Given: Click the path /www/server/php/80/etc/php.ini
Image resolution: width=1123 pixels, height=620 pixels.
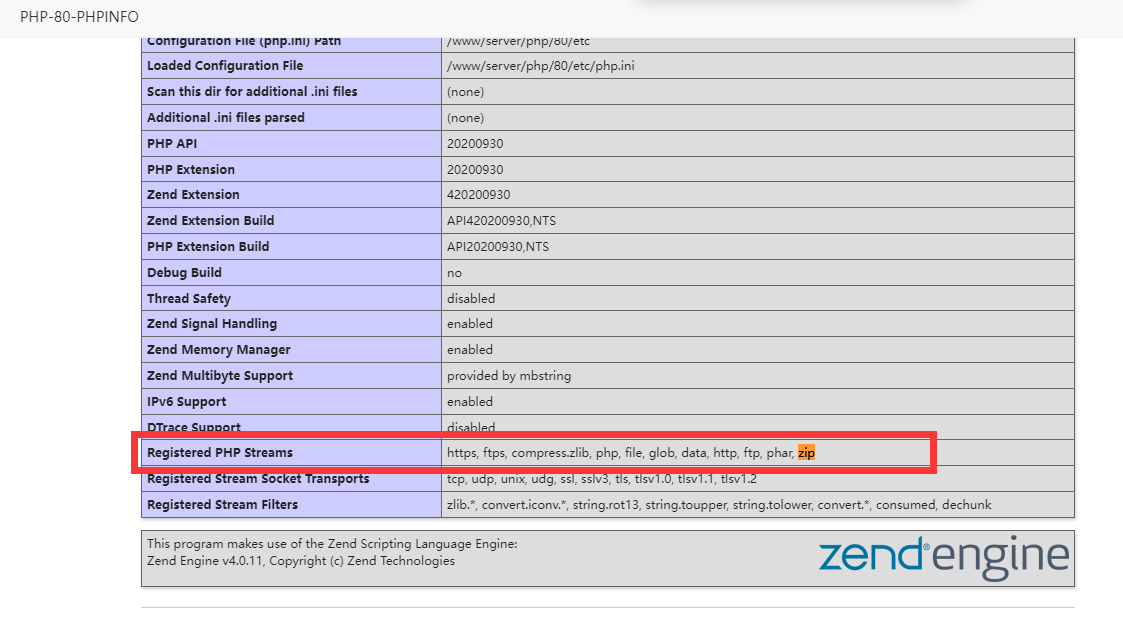Looking at the screenshot, I should click(x=541, y=66).
